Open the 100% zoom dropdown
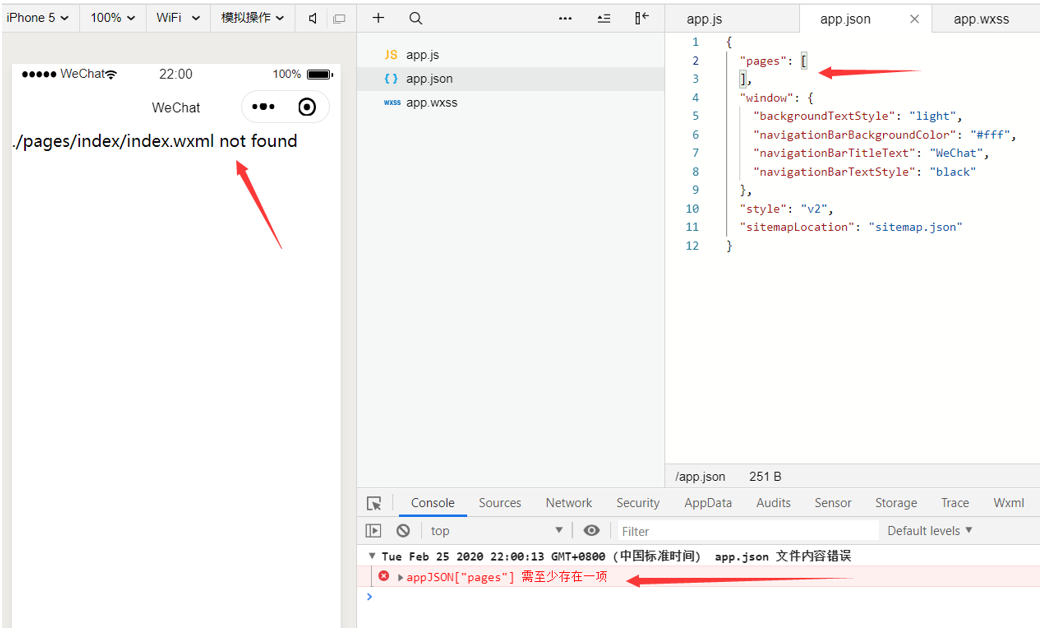 [113, 18]
